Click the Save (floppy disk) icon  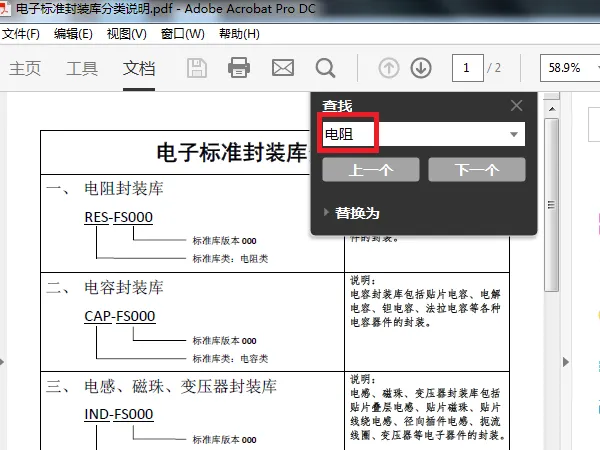pyautogui.click(x=197, y=68)
